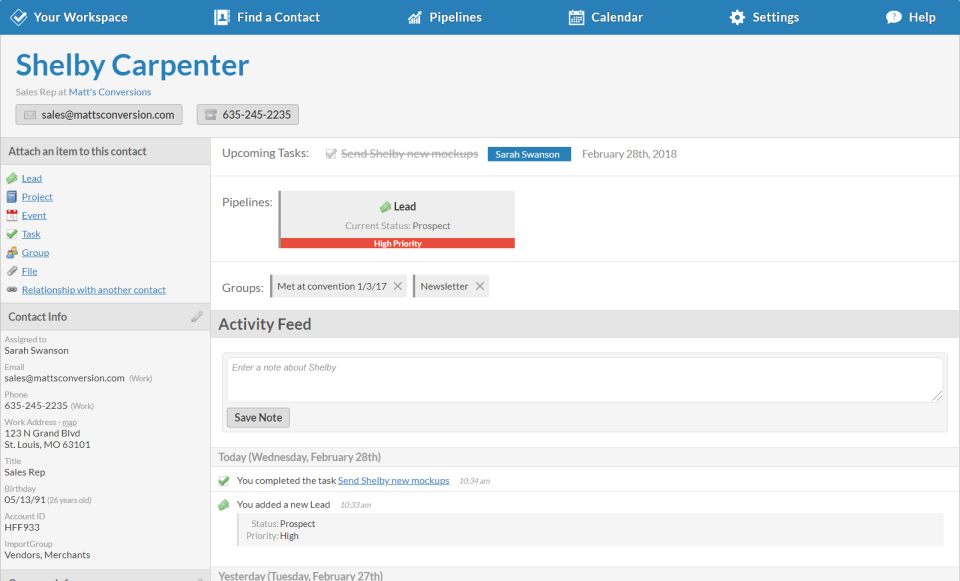Open Send Shelby new mockups activity link
Image resolution: width=960 pixels, height=581 pixels.
394,481
